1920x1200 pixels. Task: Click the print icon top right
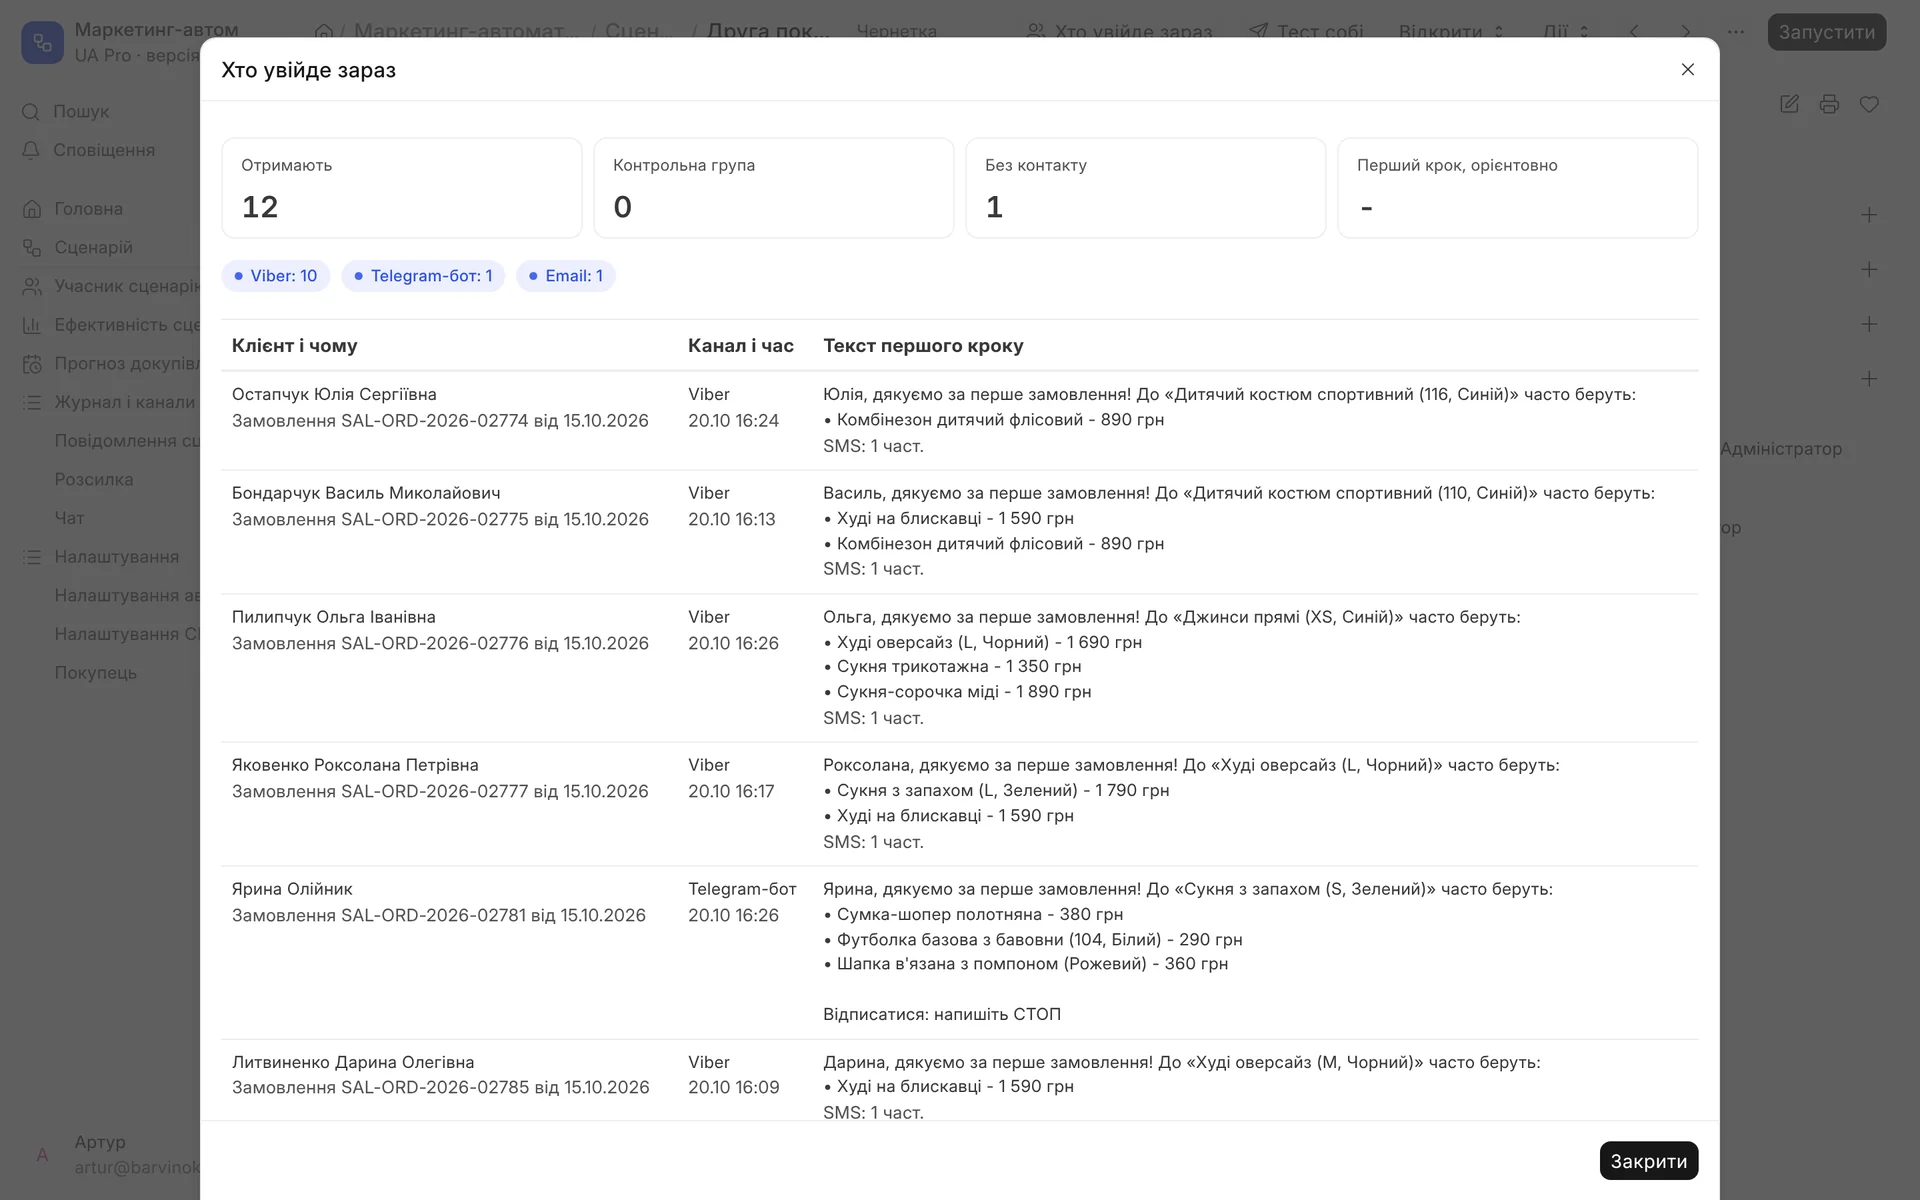tap(1829, 104)
